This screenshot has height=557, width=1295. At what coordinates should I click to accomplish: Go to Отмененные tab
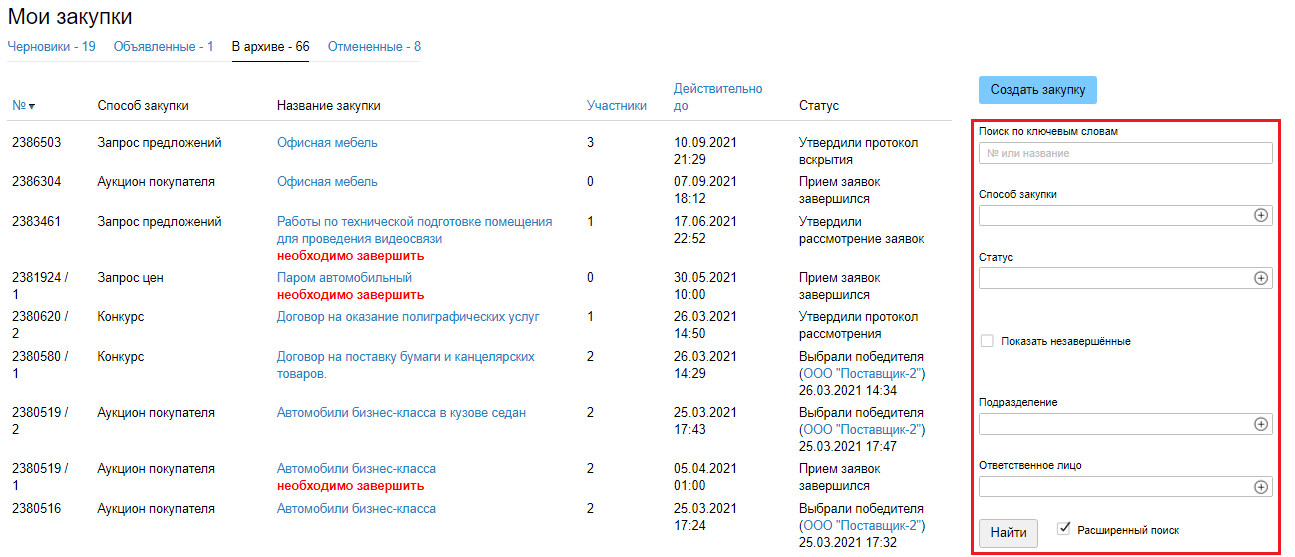point(374,47)
